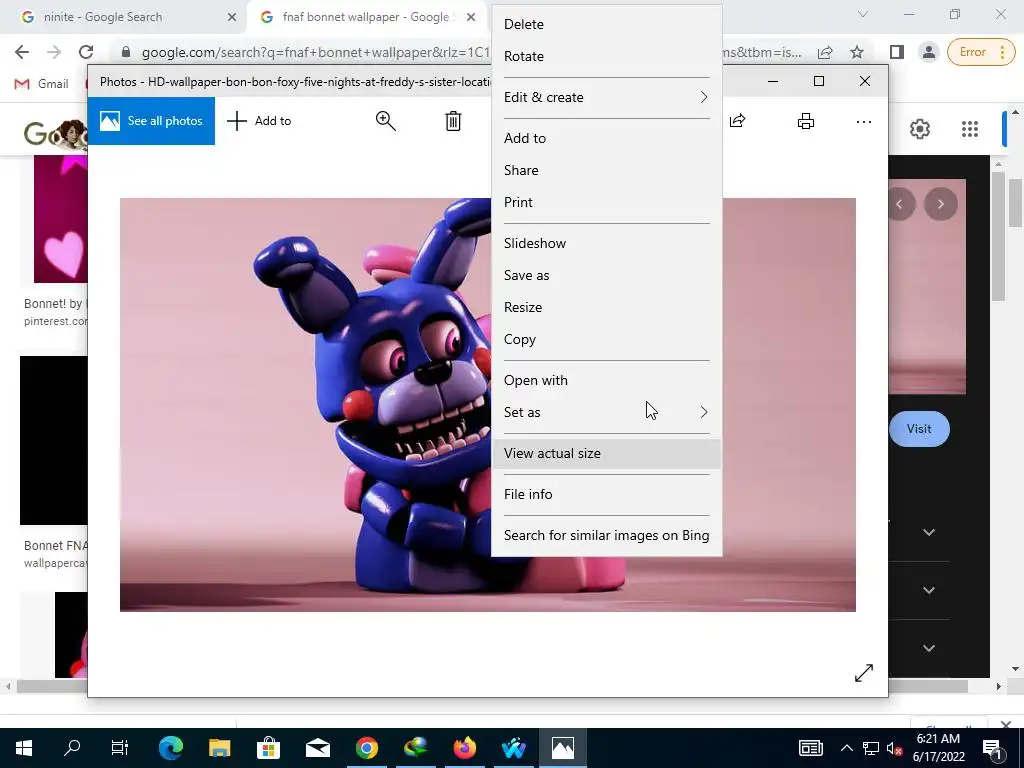The height and width of the screenshot is (768, 1024).
Task: Open Google settings gear icon
Action: (920, 129)
